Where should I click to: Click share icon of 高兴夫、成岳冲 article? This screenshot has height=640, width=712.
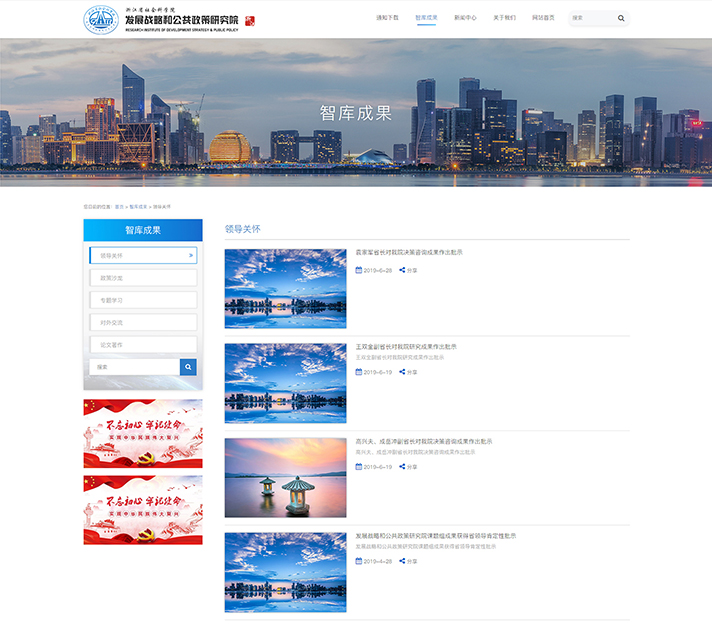[402, 467]
